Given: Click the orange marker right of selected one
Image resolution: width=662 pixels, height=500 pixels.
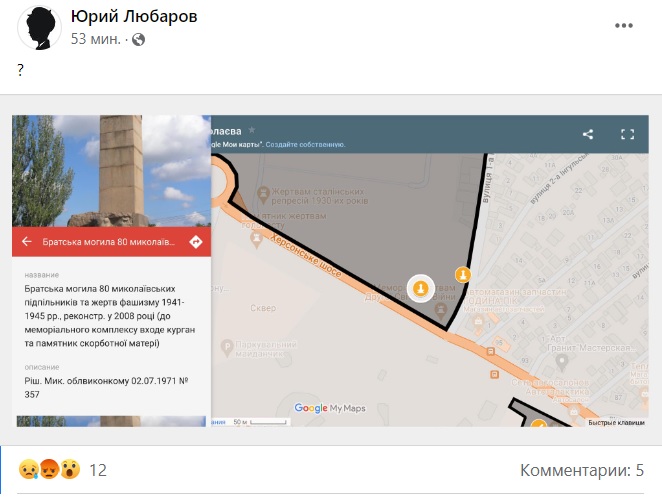Looking at the screenshot, I should [462, 275].
